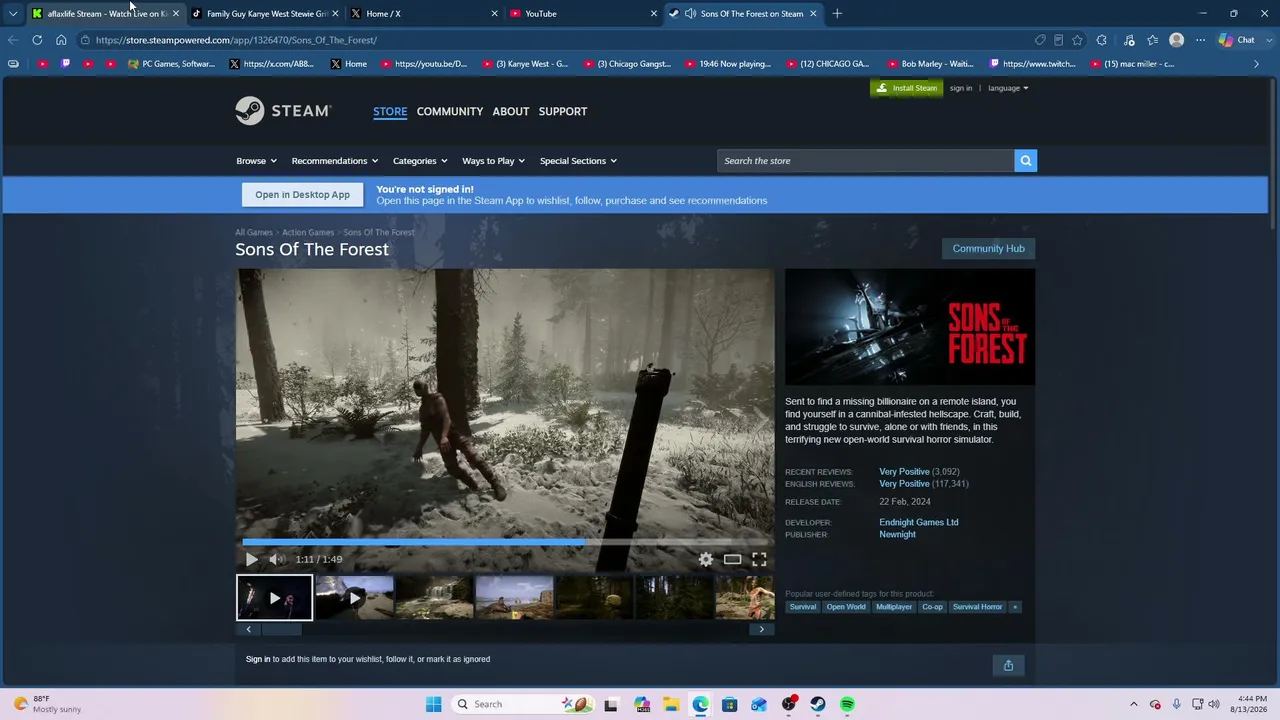Make the trailer video fullscreen
This screenshot has height=720, width=1280.
[759, 560]
